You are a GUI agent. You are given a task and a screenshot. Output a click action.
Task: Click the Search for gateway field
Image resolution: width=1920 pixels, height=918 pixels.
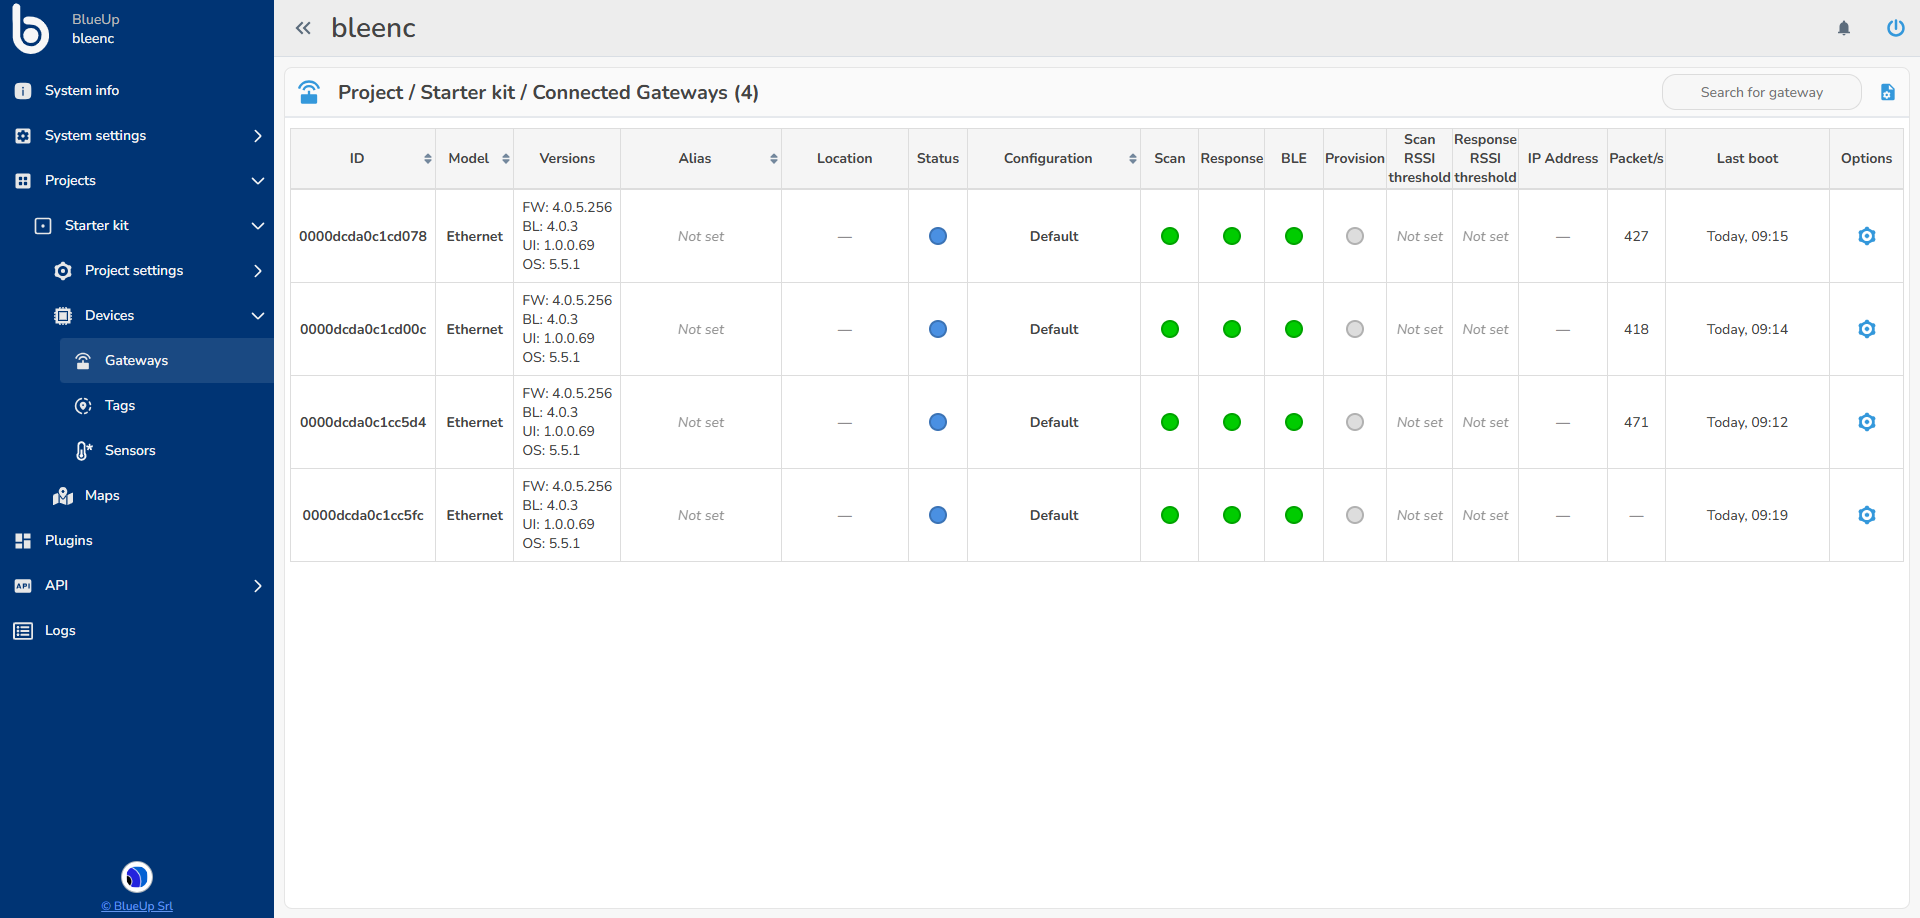(x=1761, y=92)
